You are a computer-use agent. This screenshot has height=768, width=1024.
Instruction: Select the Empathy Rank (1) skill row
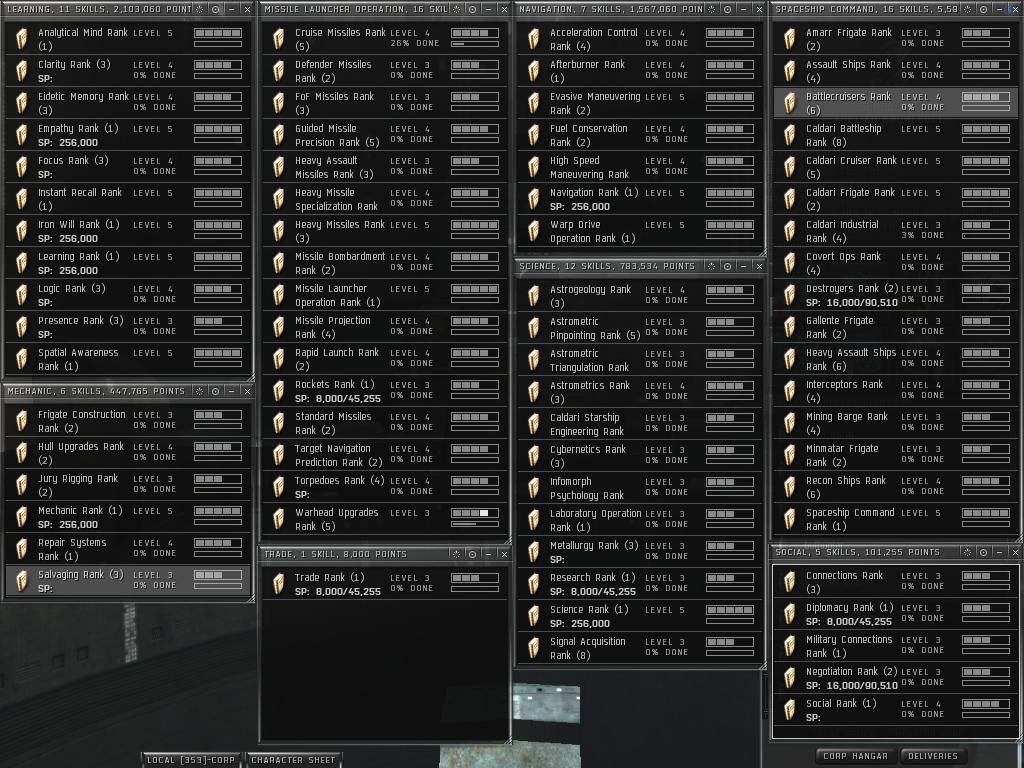click(127, 135)
